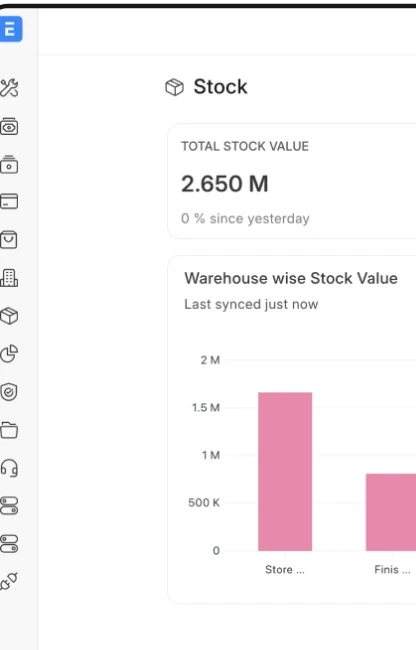The height and width of the screenshot is (650, 416).
Task: Click the Warehouse wise Stock Value chart title
Action: [x=291, y=278]
